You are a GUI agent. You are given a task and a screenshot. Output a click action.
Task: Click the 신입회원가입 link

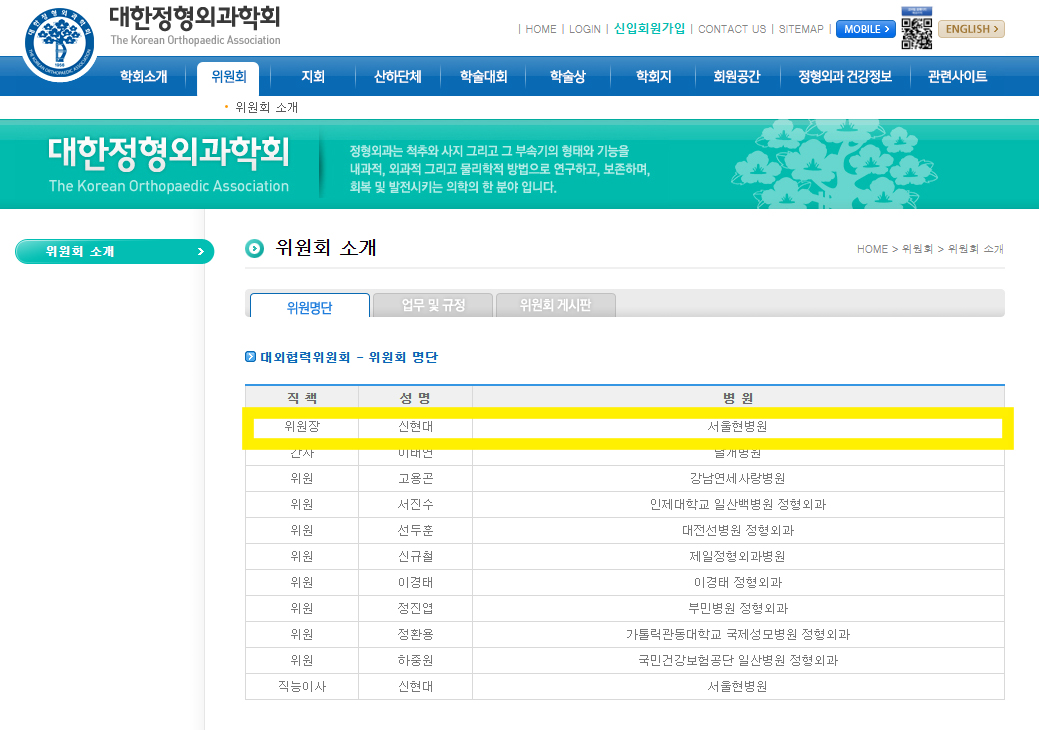(650, 29)
